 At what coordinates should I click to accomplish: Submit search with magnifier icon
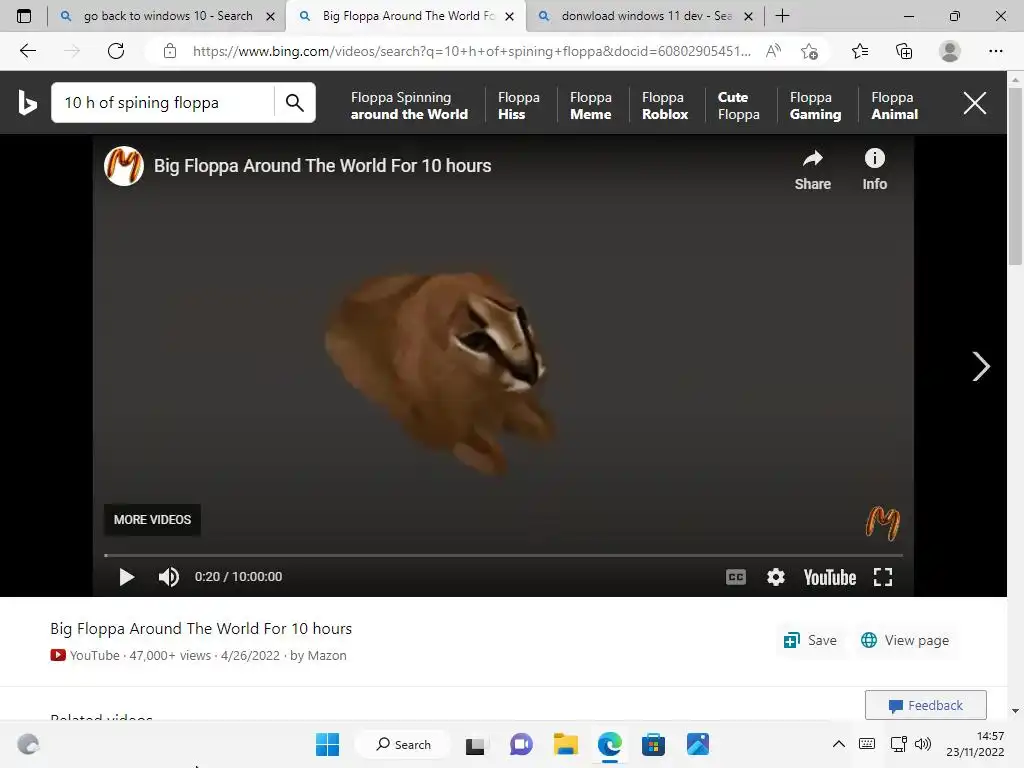click(x=295, y=103)
